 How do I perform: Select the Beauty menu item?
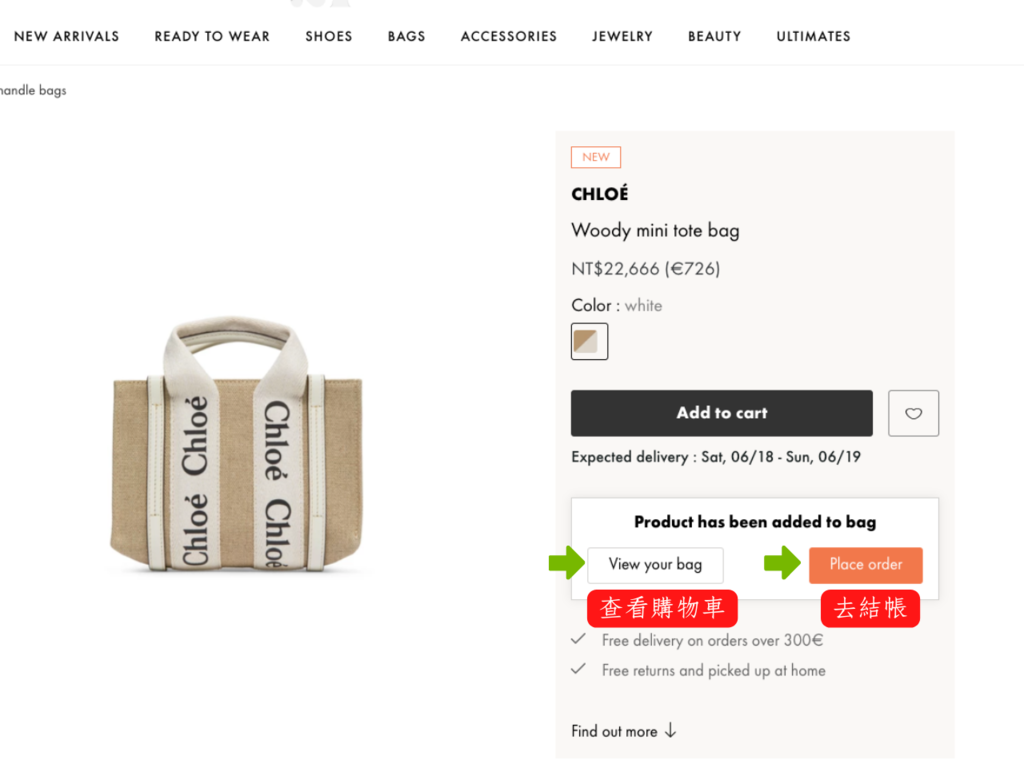tap(714, 36)
